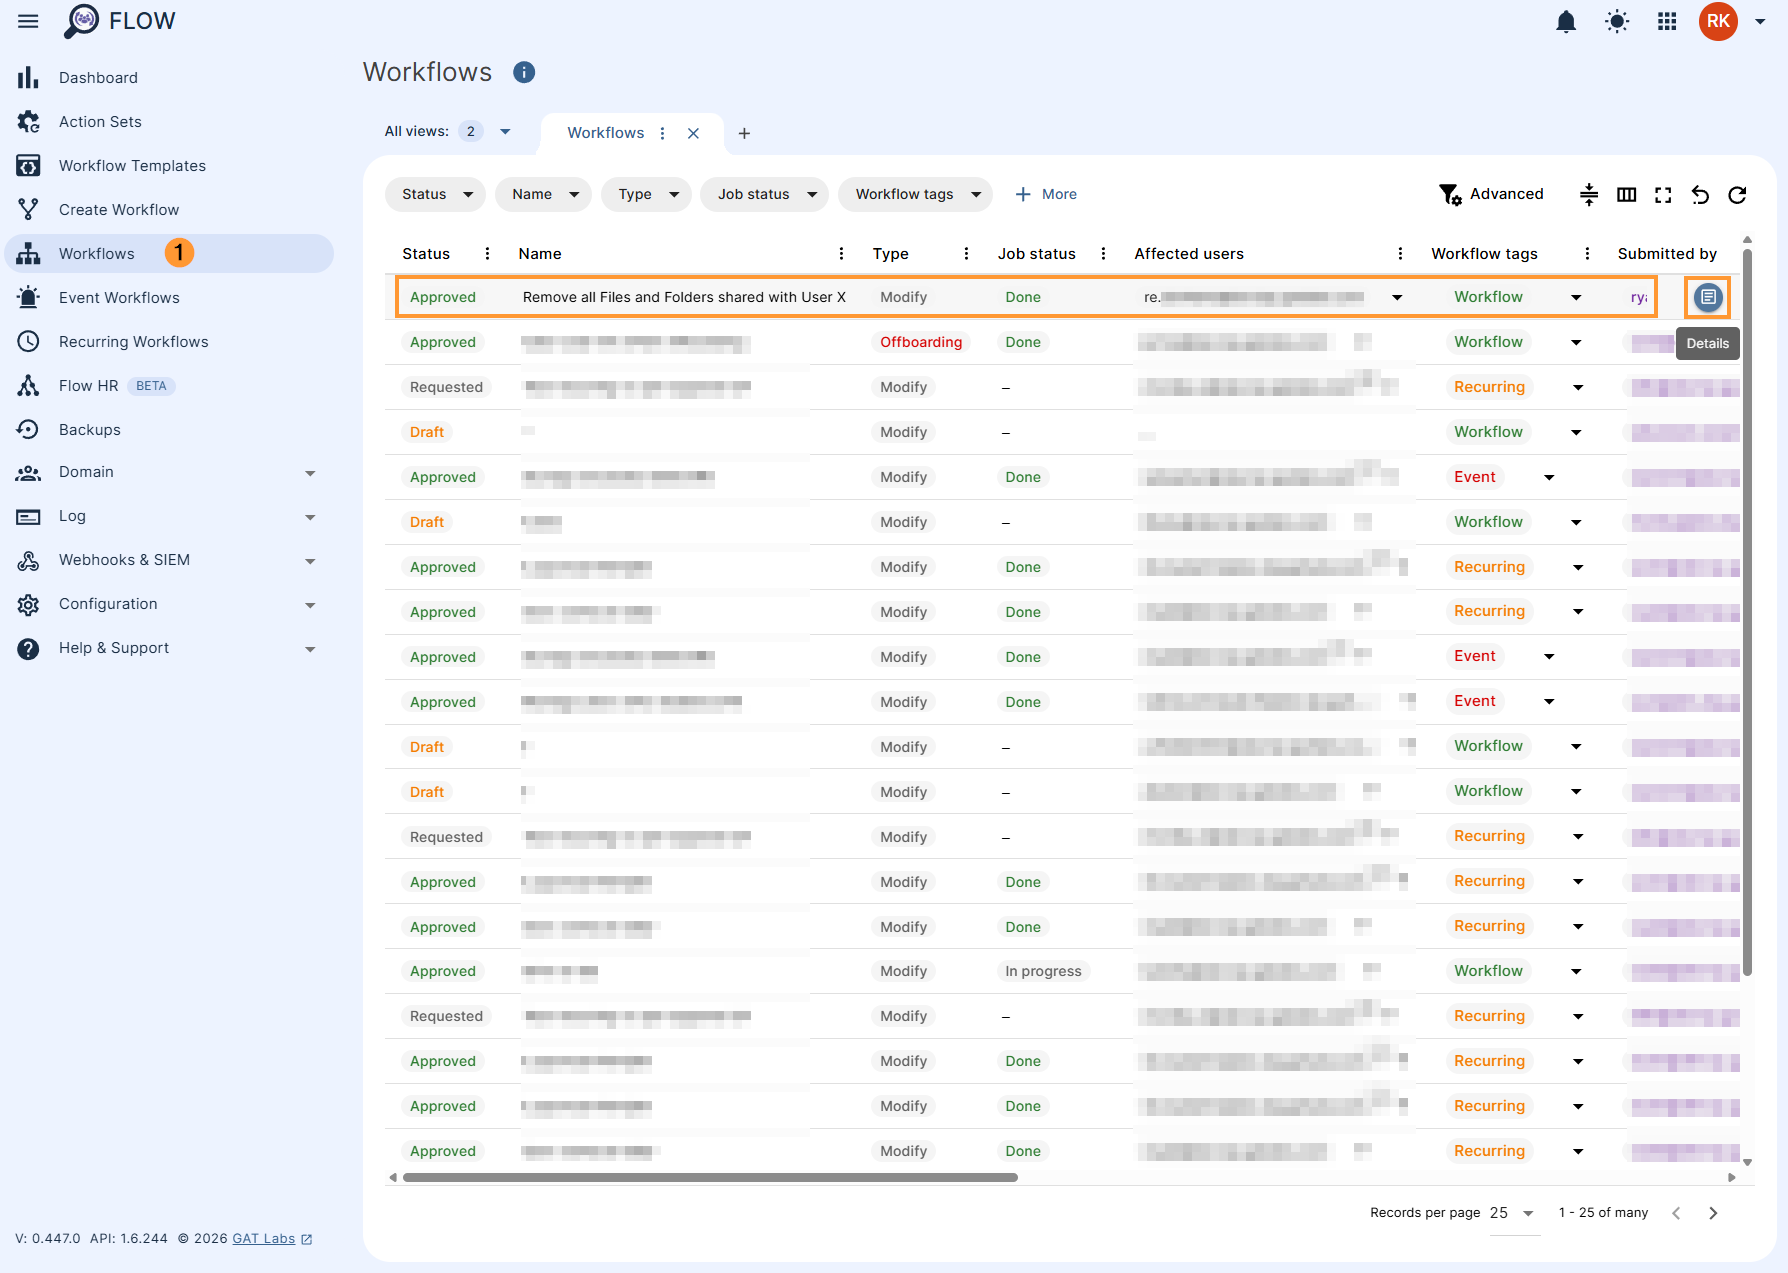Viewport: 1788px width, 1273px height.
Task: Open Records per page dropdown
Action: [x=1514, y=1213]
